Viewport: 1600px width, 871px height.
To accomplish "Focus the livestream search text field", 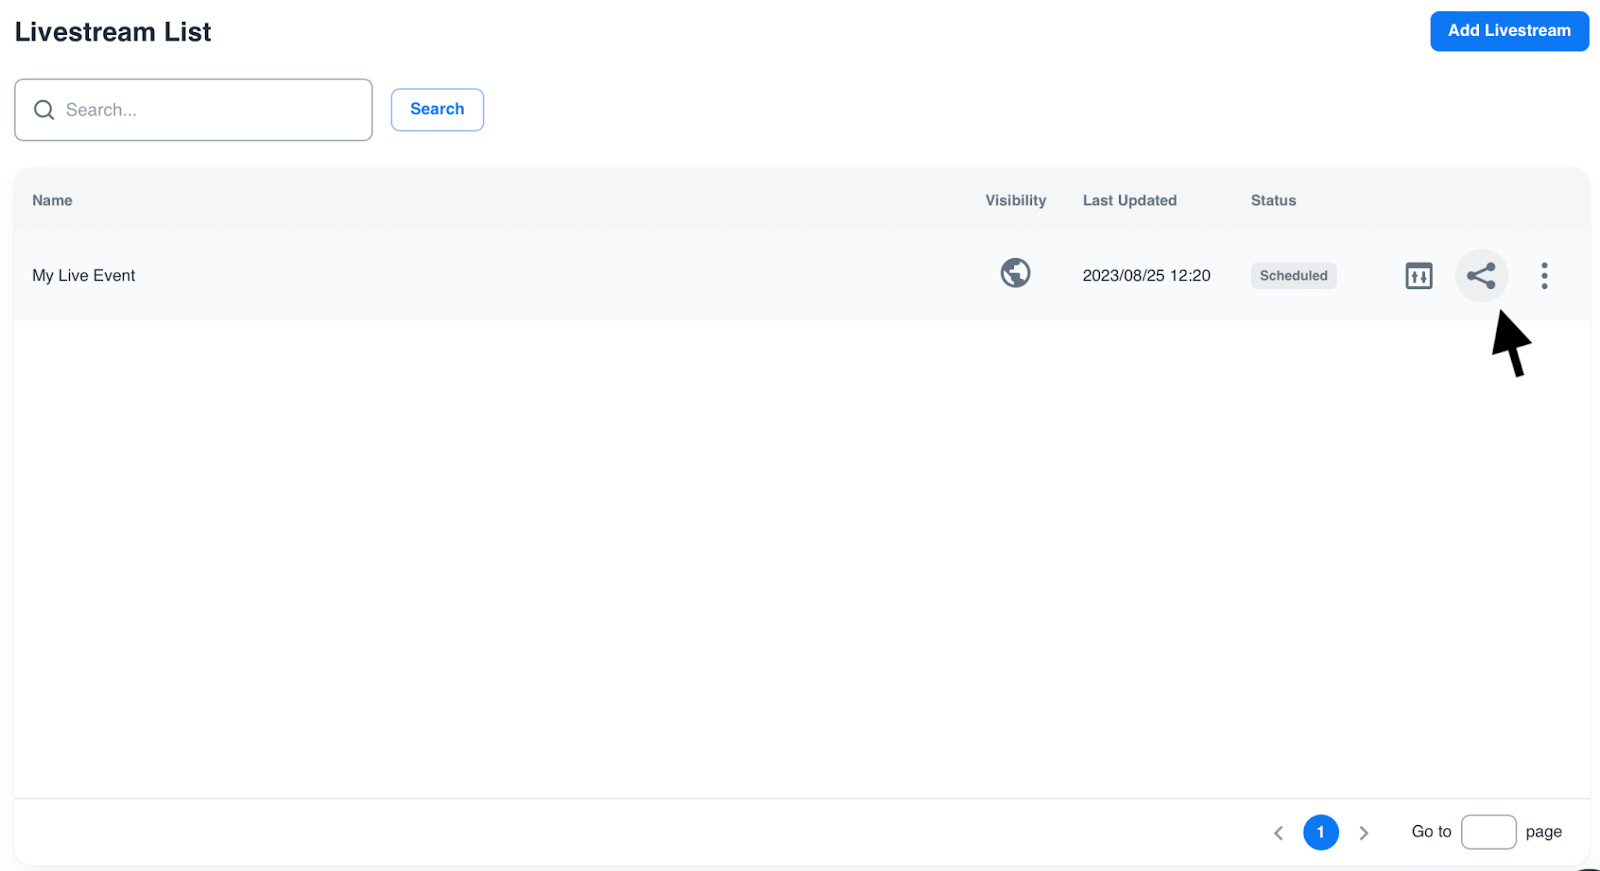I will click(x=210, y=110).
